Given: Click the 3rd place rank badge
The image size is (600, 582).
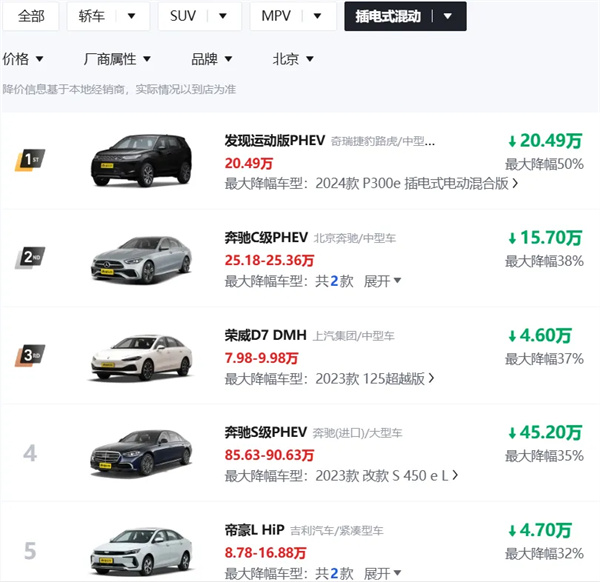Looking at the screenshot, I should tap(30, 355).
